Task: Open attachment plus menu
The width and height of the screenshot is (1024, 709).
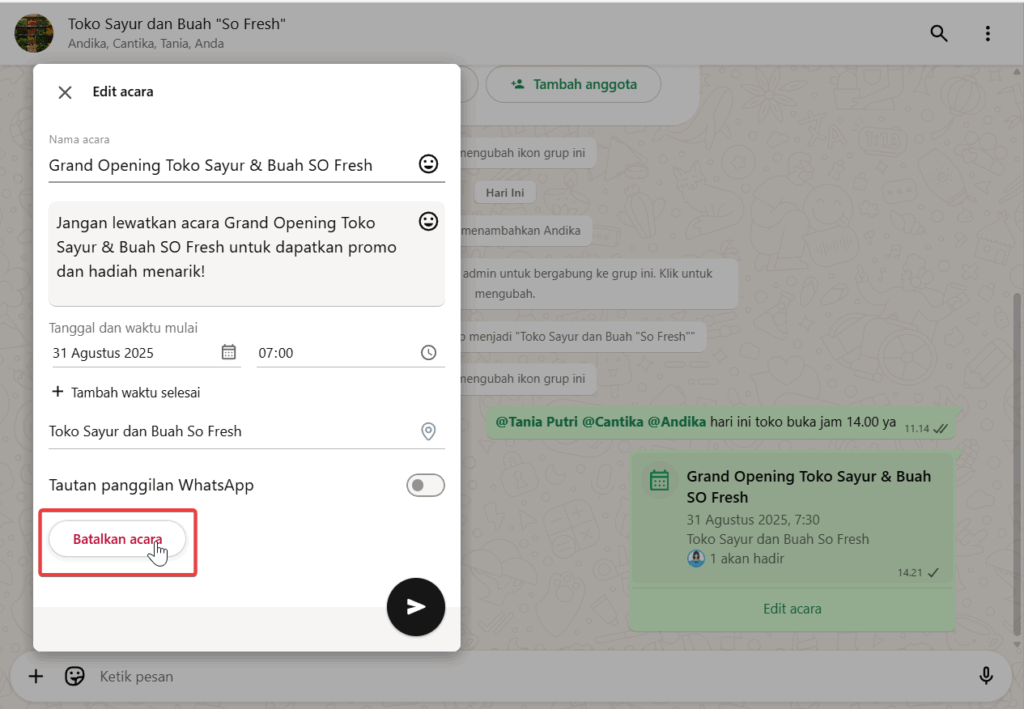Action: tap(36, 676)
